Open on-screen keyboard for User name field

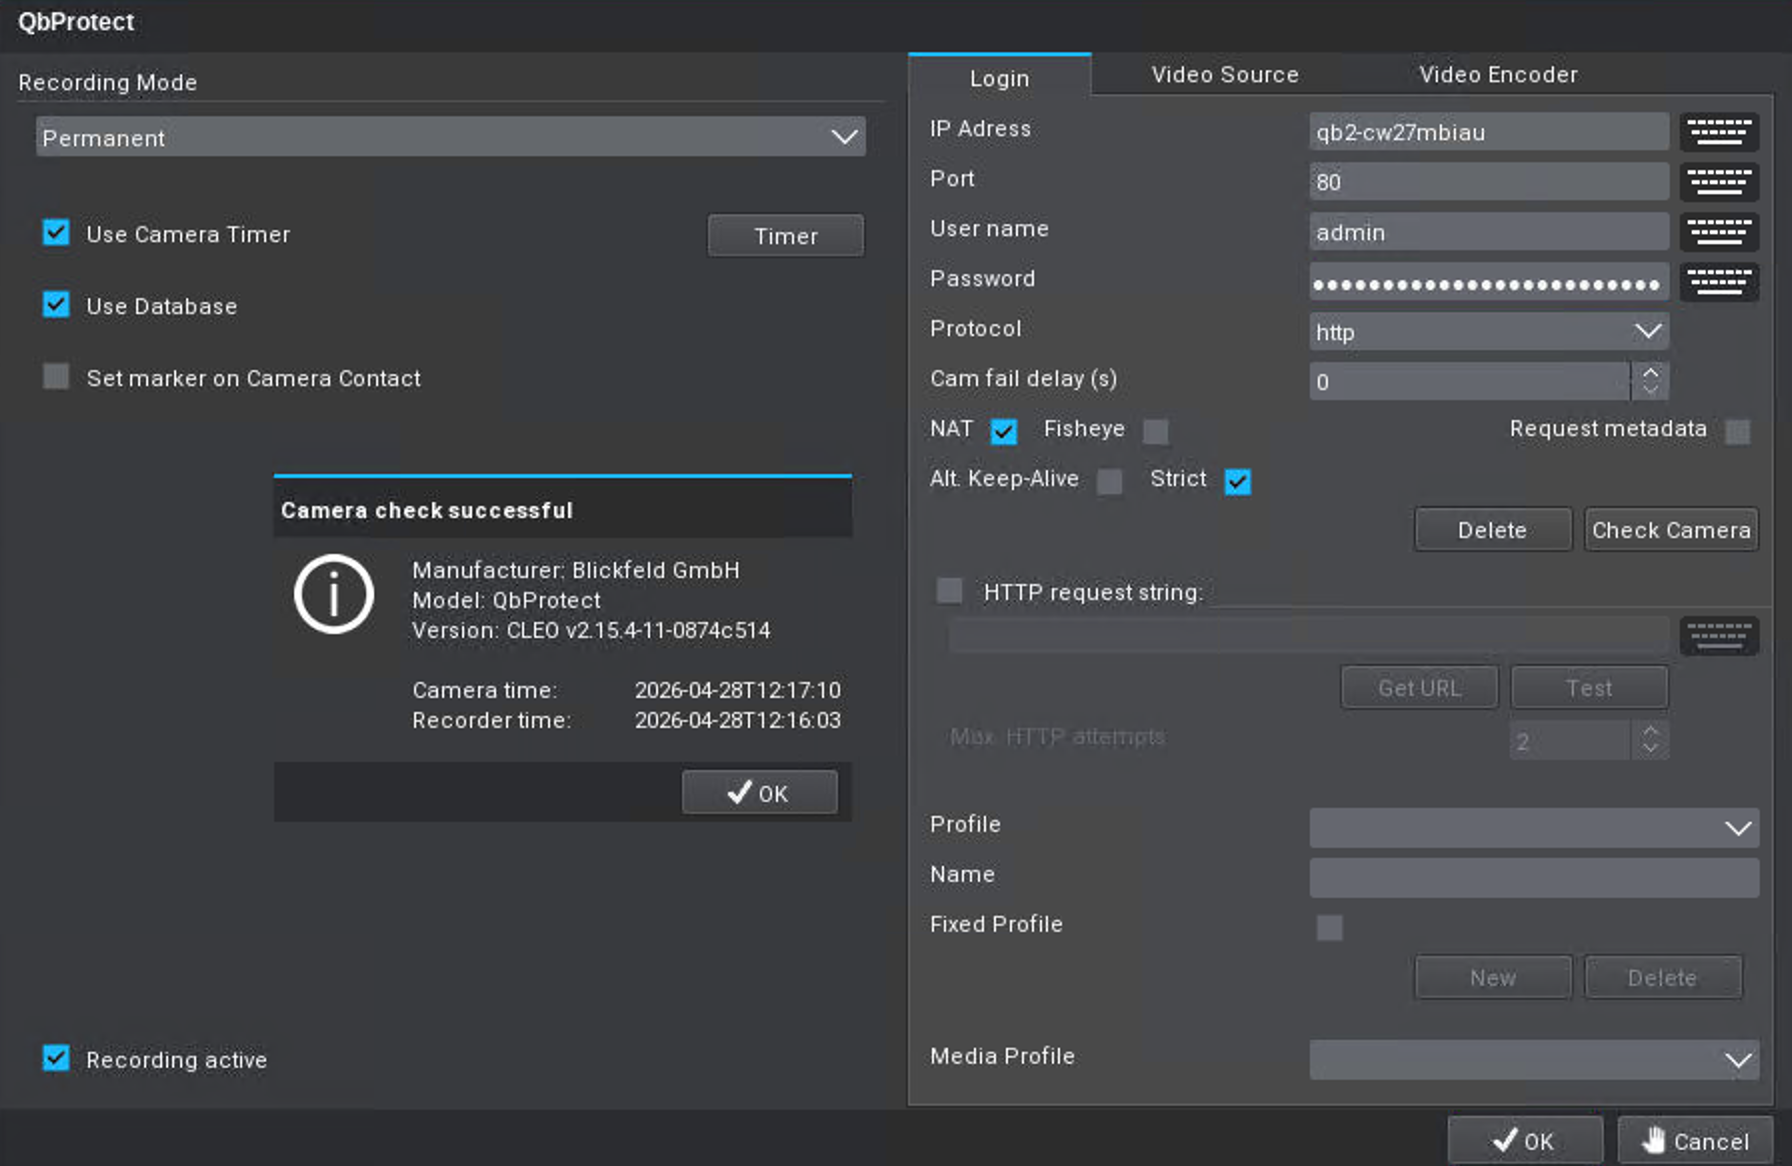point(1719,231)
